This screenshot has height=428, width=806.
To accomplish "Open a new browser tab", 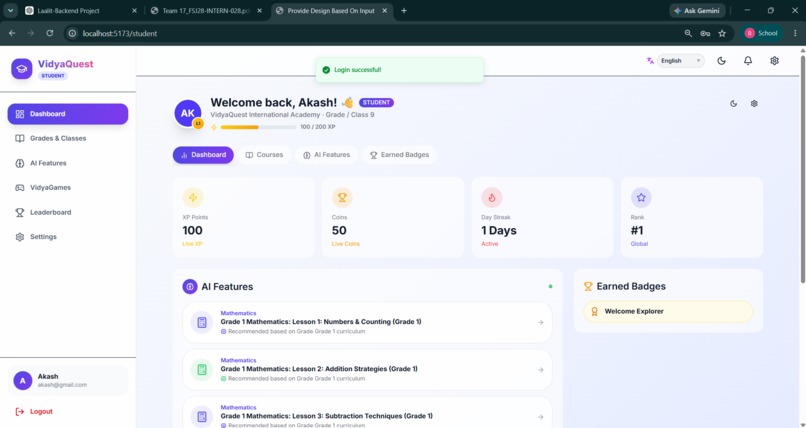I will (404, 11).
